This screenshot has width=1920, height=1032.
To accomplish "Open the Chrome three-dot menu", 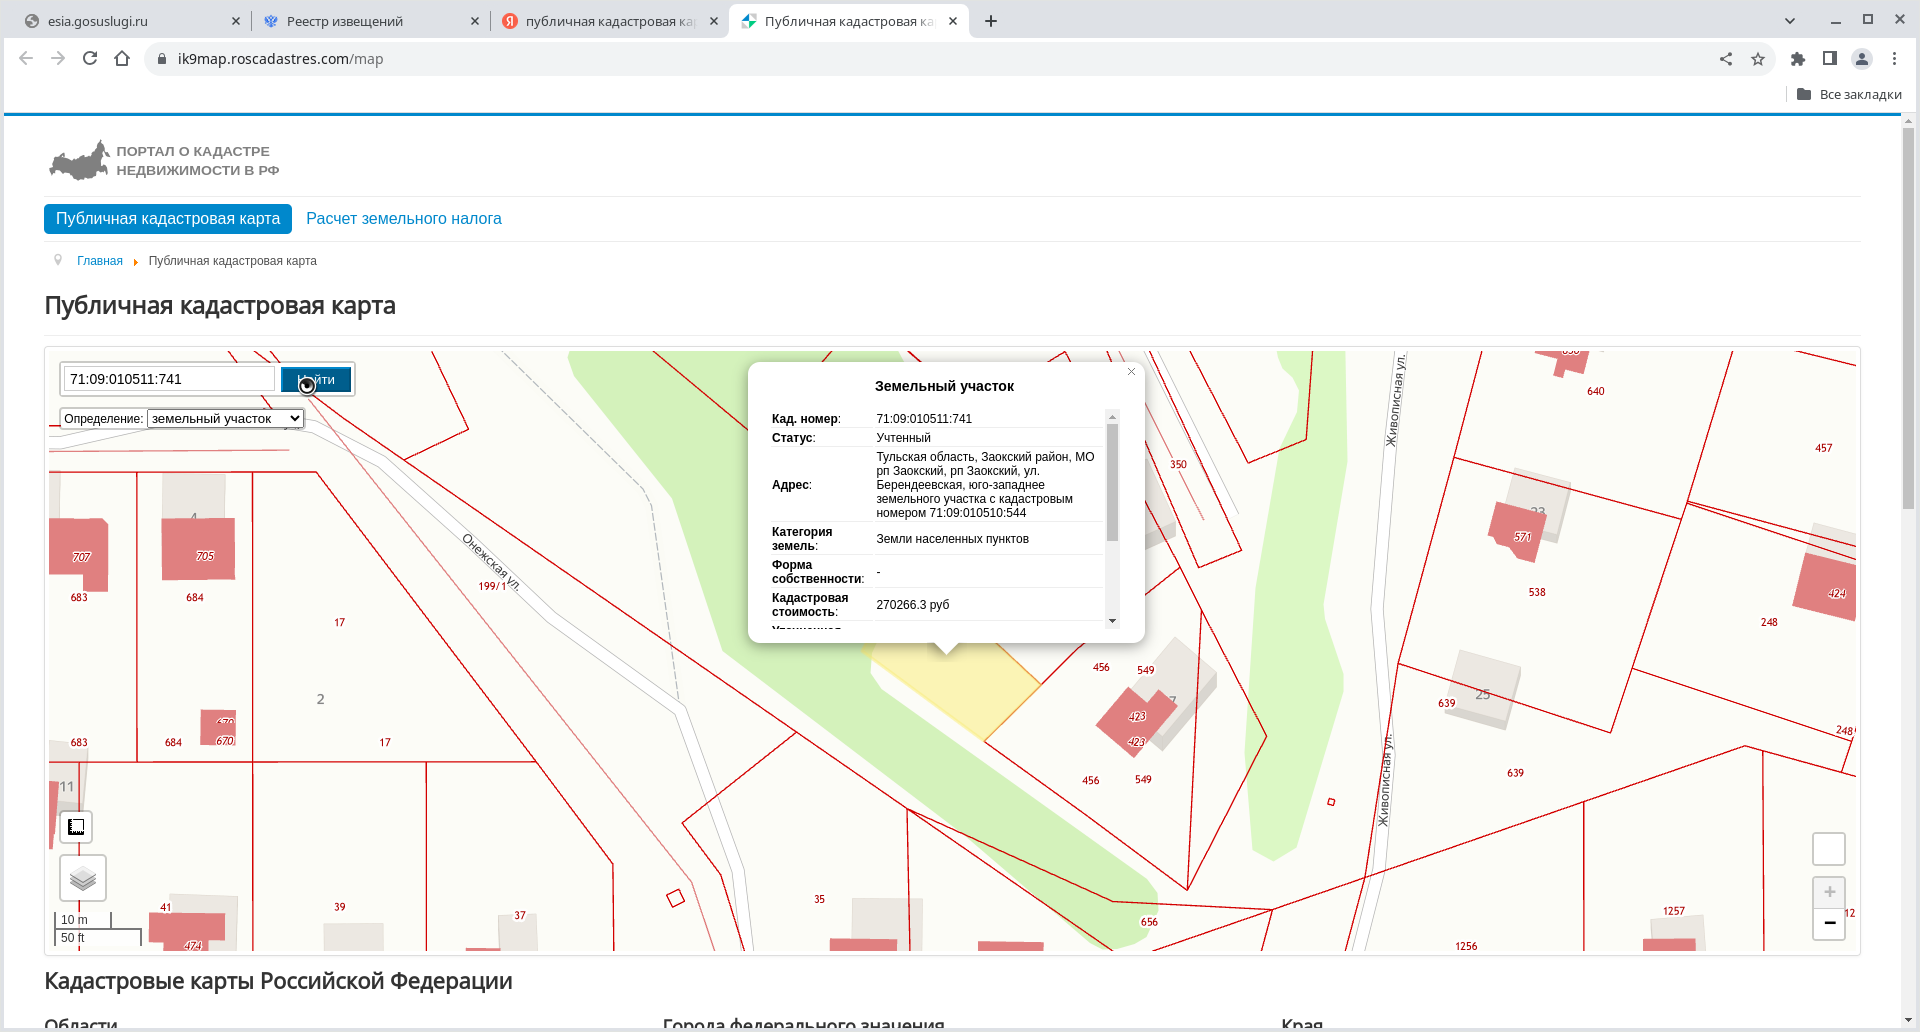I will [x=1894, y=59].
